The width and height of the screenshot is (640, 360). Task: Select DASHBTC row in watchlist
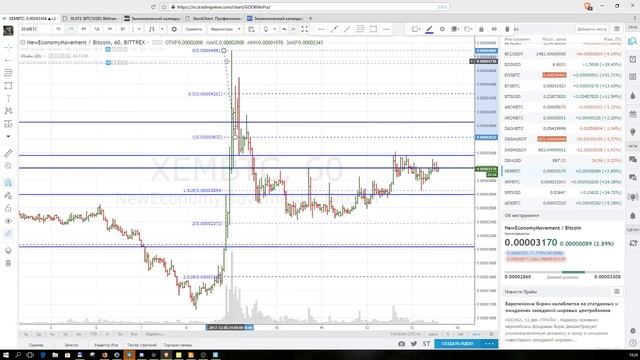(x=562, y=129)
